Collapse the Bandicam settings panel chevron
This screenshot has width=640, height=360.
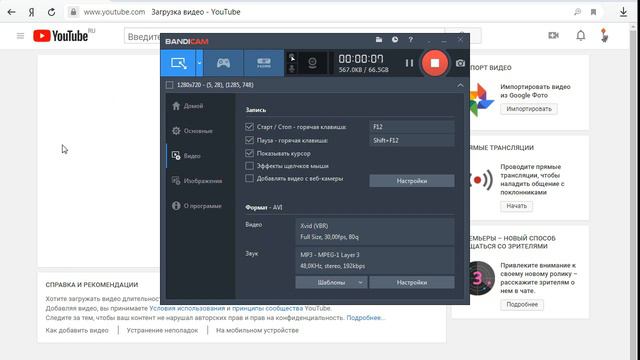[460, 85]
